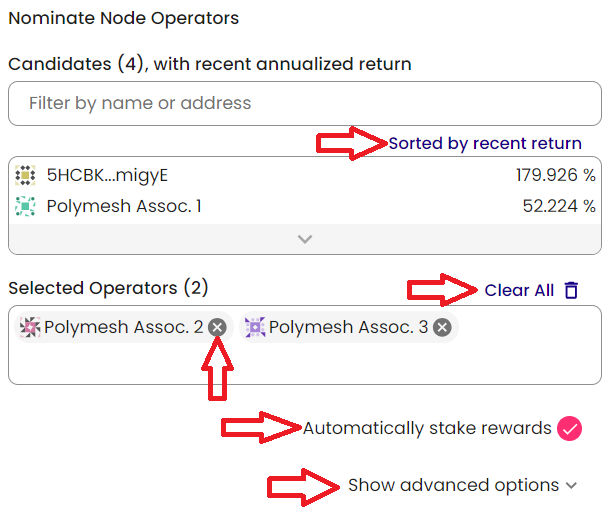Click the 179.926 % return value
Screen dimensions: 607x513
[555, 176]
